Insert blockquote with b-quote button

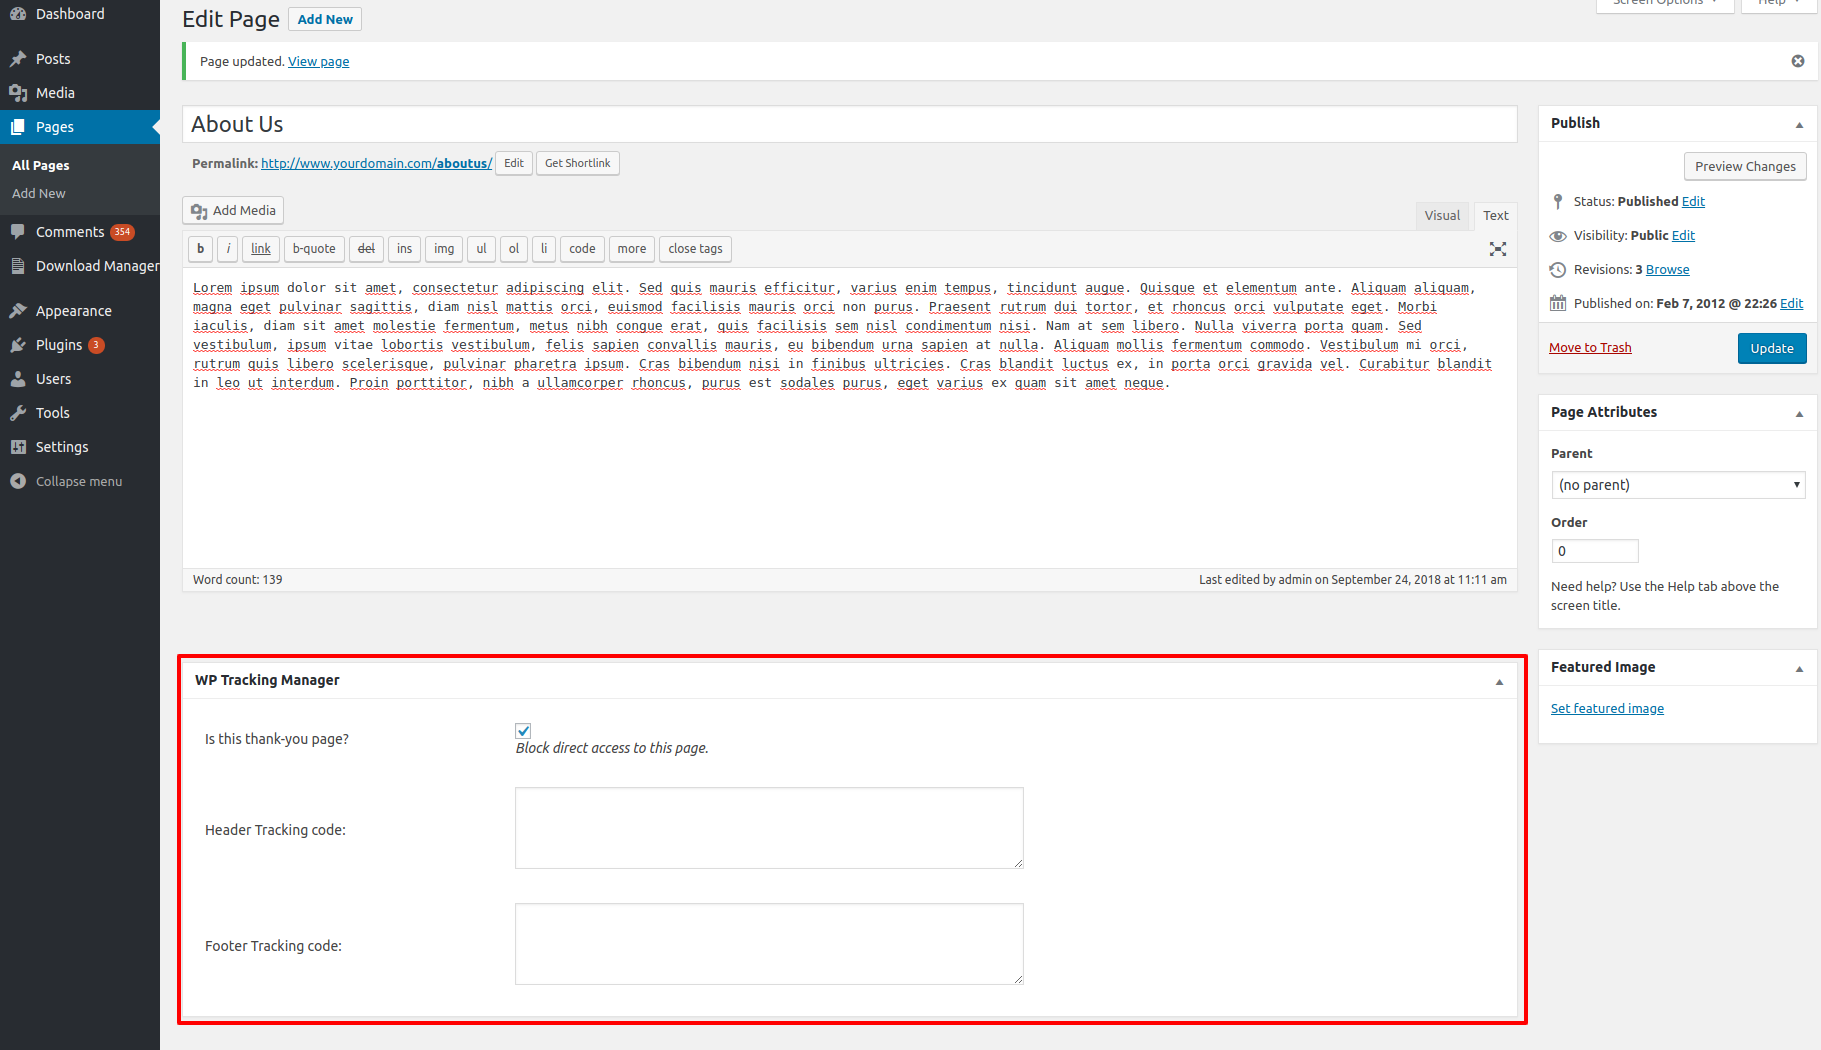tap(314, 249)
